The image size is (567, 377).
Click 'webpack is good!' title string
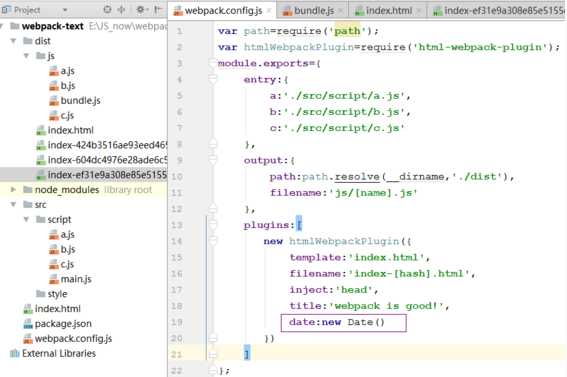(x=386, y=306)
